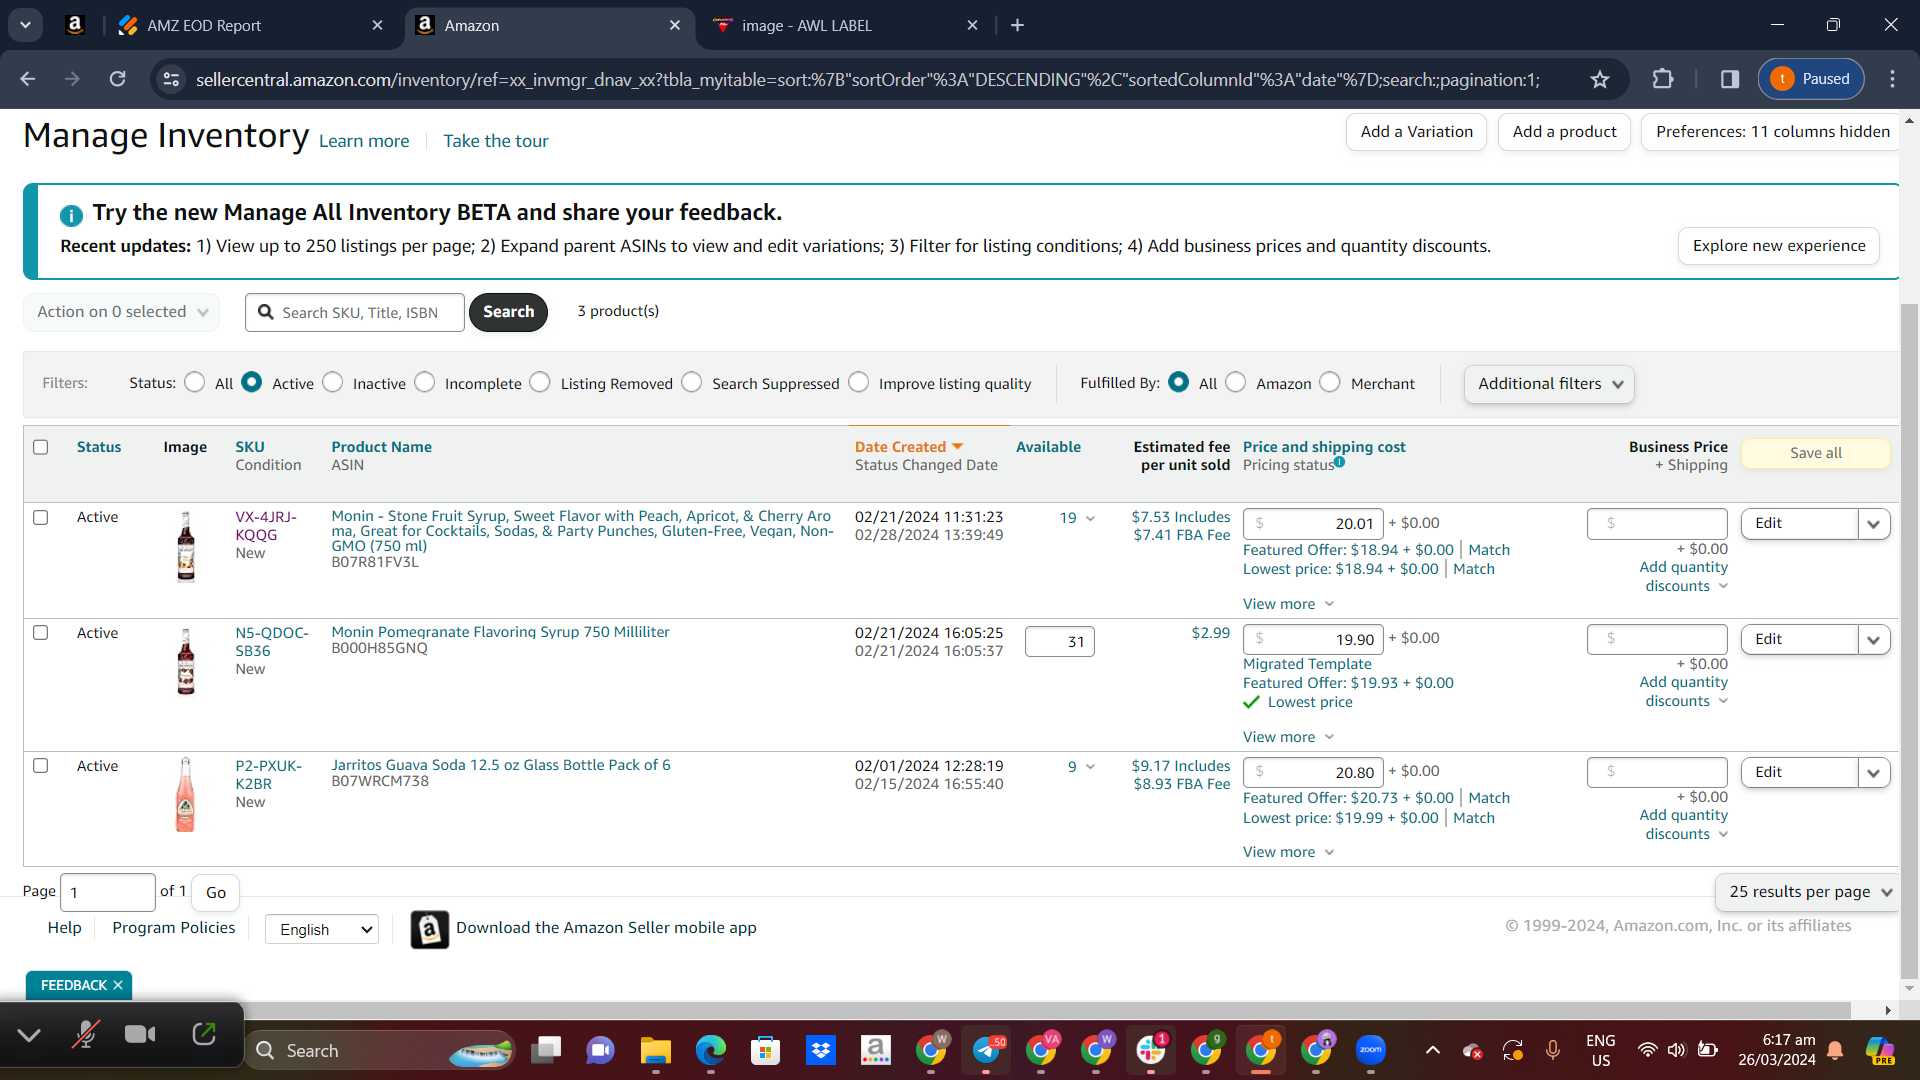The image size is (1920, 1080).
Task: Sort by the Product Name column
Action: click(x=382, y=447)
